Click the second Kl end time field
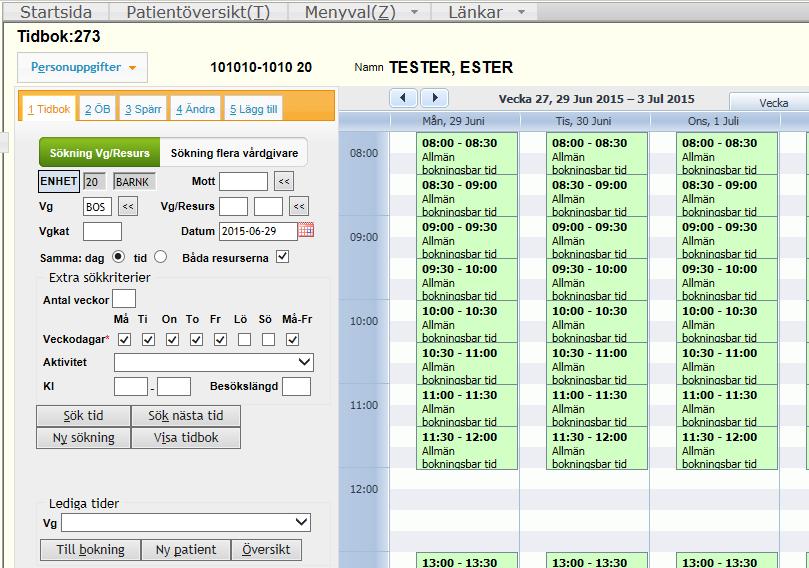 pos(174,386)
